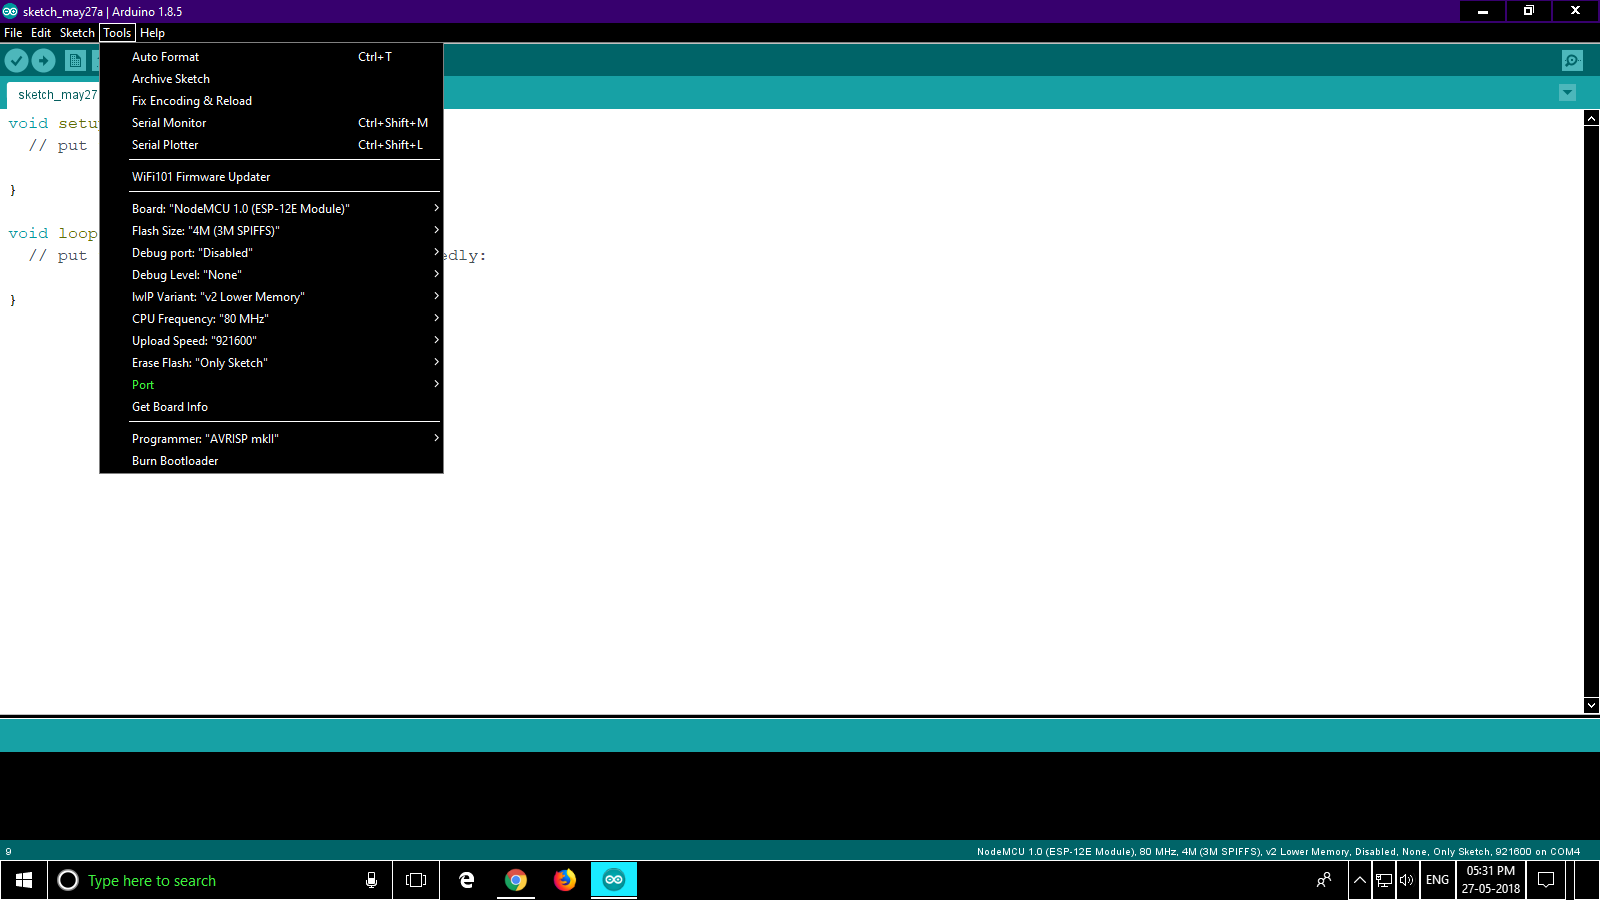Expand Programmer AVRISP mkII submenu

[271, 439]
